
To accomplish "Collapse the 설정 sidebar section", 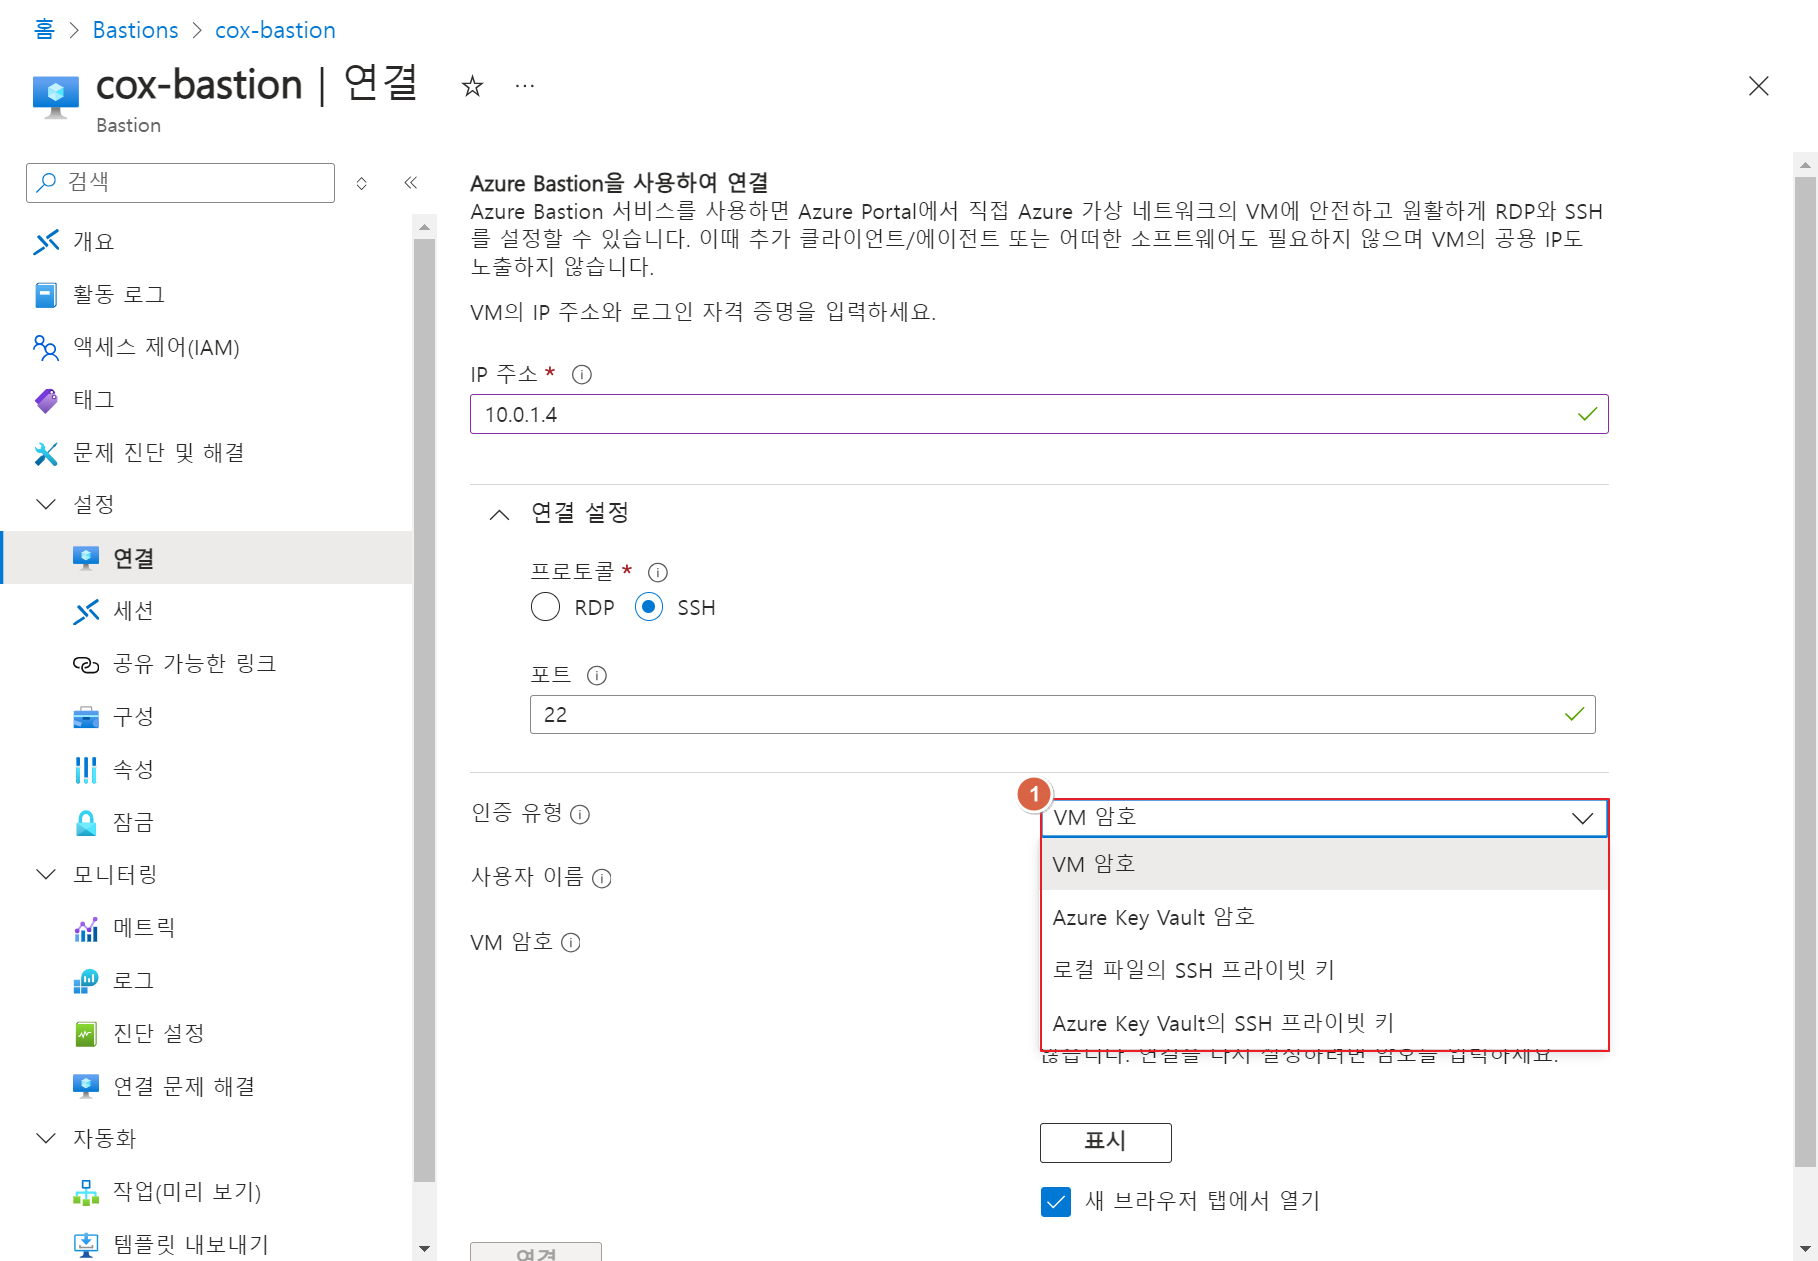I will coord(46,504).
